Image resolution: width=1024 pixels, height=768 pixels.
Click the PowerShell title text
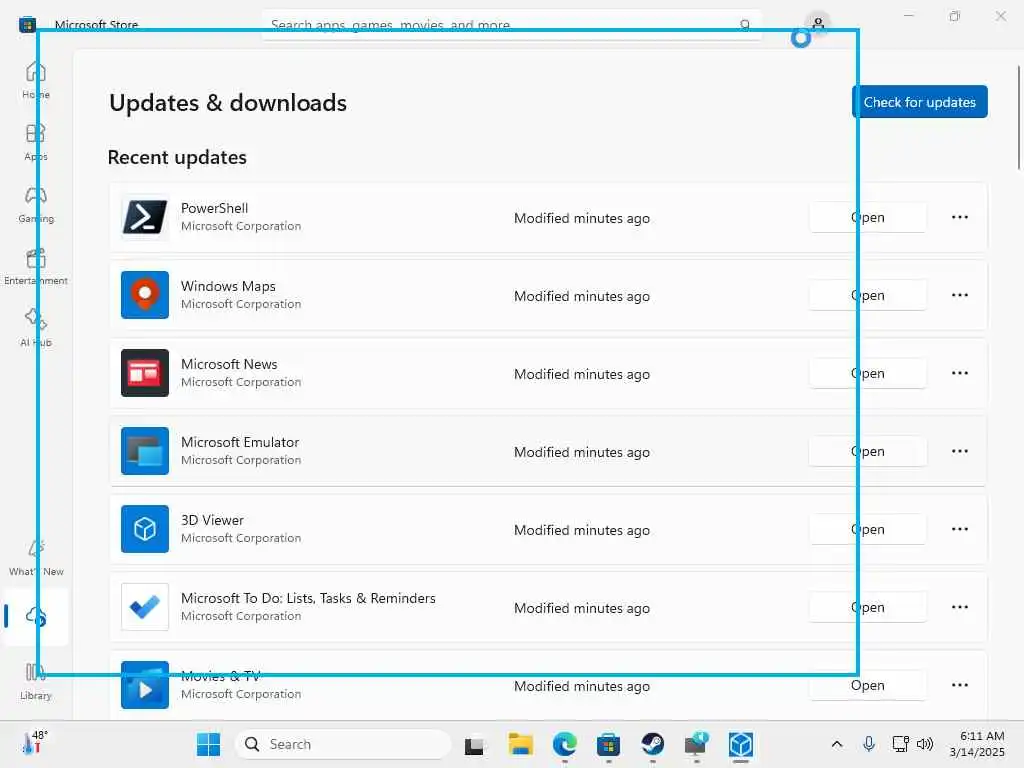[214, 208]
